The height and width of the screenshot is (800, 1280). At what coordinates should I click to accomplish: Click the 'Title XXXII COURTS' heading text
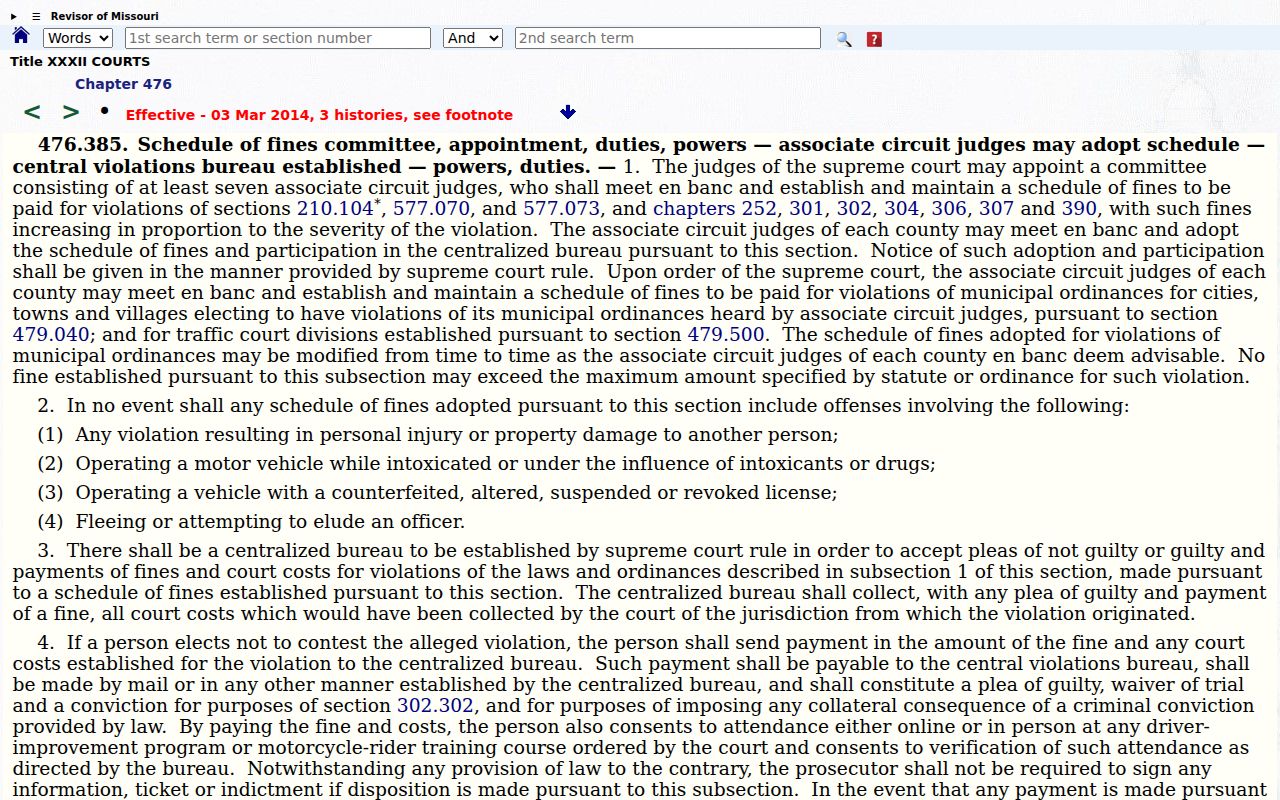(x=80, y=61)
